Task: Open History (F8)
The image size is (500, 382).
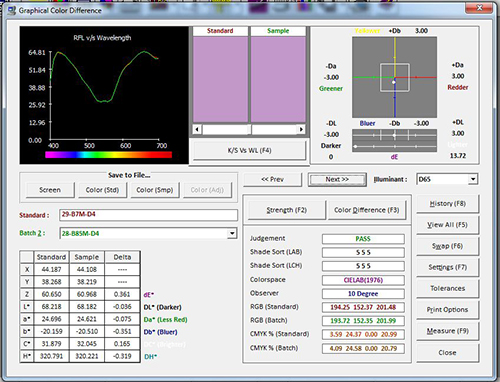Action: (x=447, y=204)
